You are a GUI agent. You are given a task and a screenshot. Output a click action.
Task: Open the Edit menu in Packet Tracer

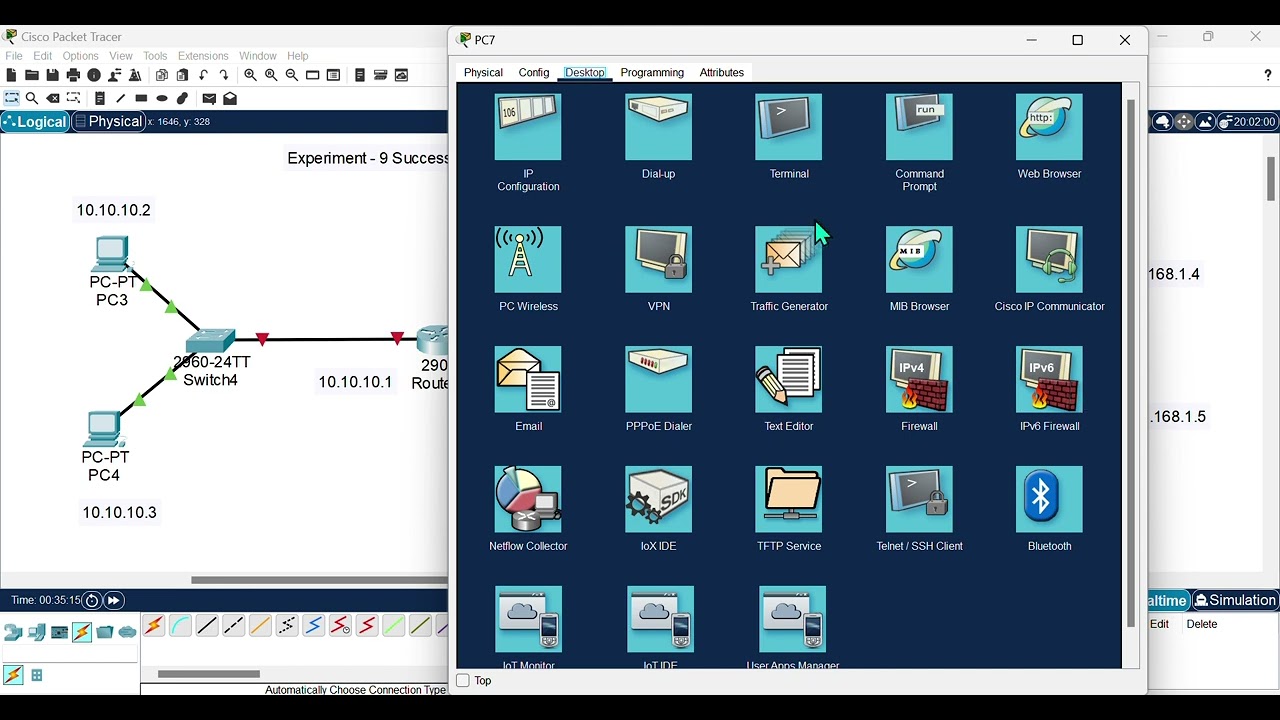(x=43, y=56)
